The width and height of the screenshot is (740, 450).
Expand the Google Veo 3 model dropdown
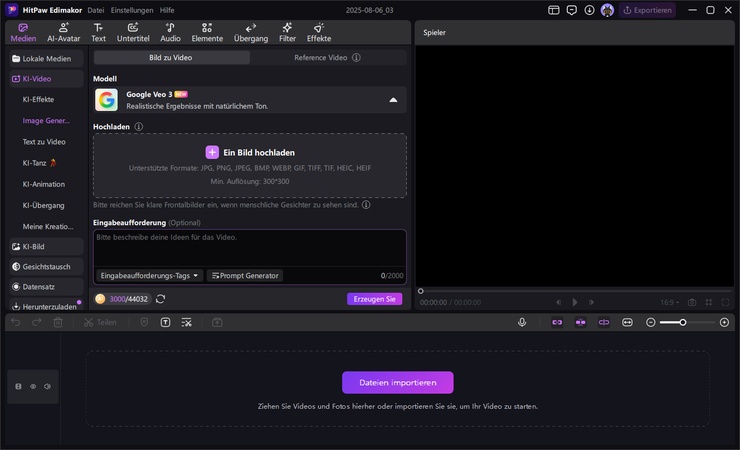250,100
